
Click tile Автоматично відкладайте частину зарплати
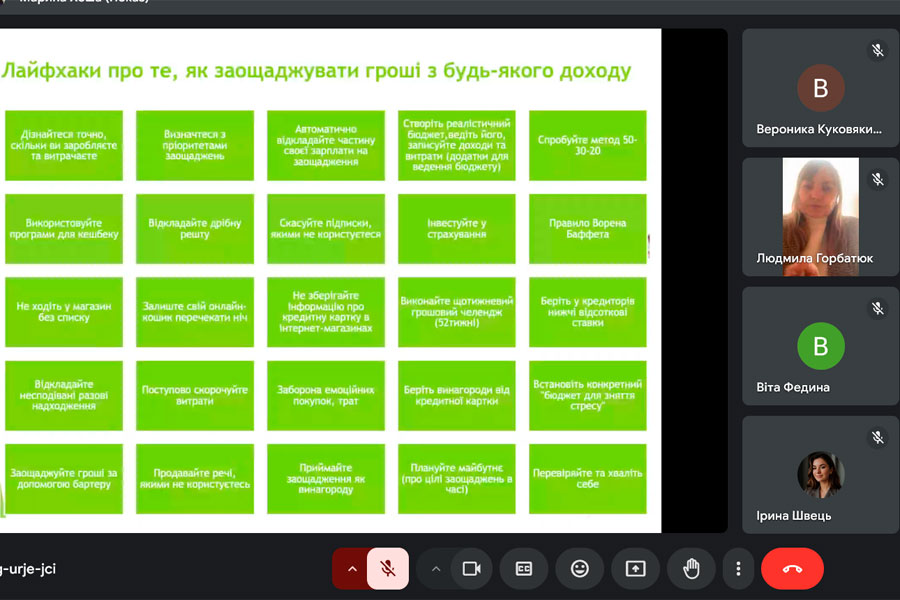coord(325,145)
